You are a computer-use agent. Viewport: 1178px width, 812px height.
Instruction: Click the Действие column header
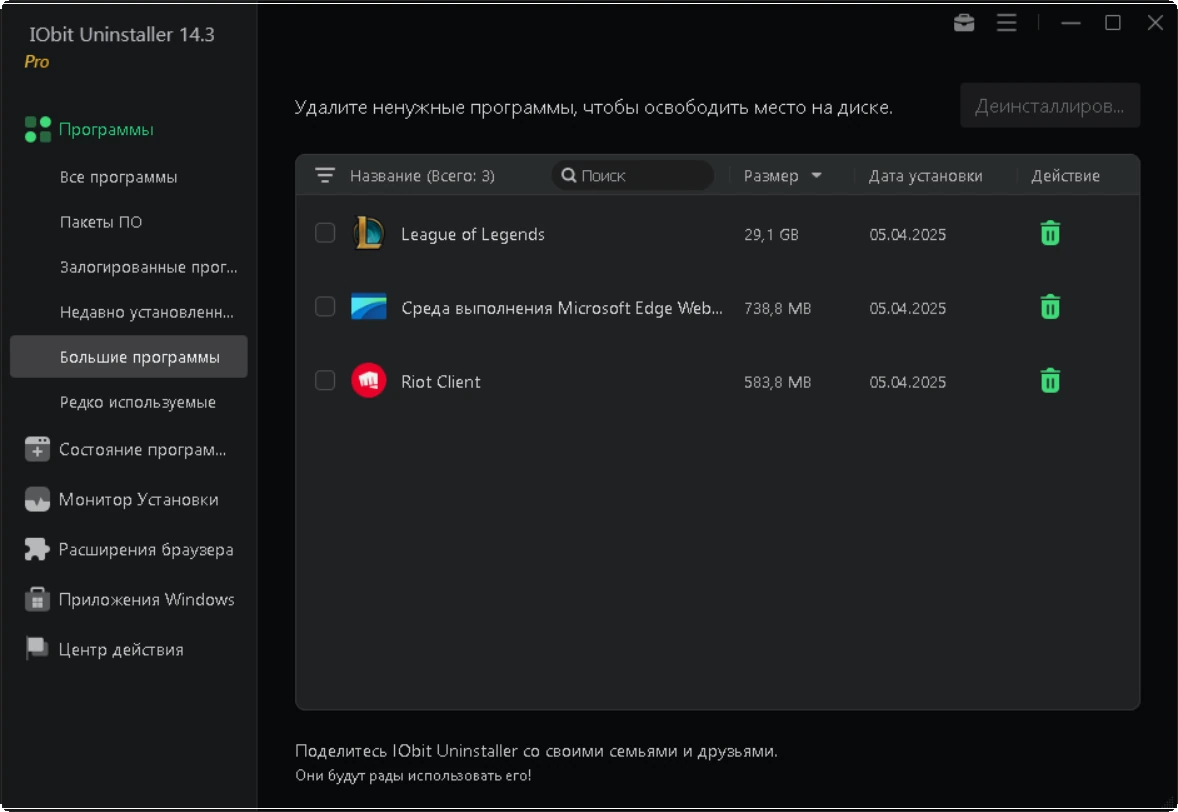point(1065,176)
